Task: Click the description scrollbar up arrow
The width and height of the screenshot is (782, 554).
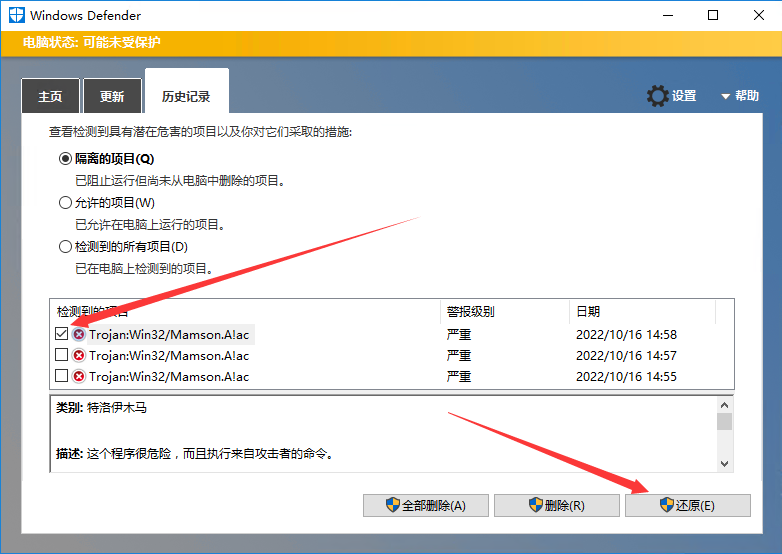Action: point(725,405)
